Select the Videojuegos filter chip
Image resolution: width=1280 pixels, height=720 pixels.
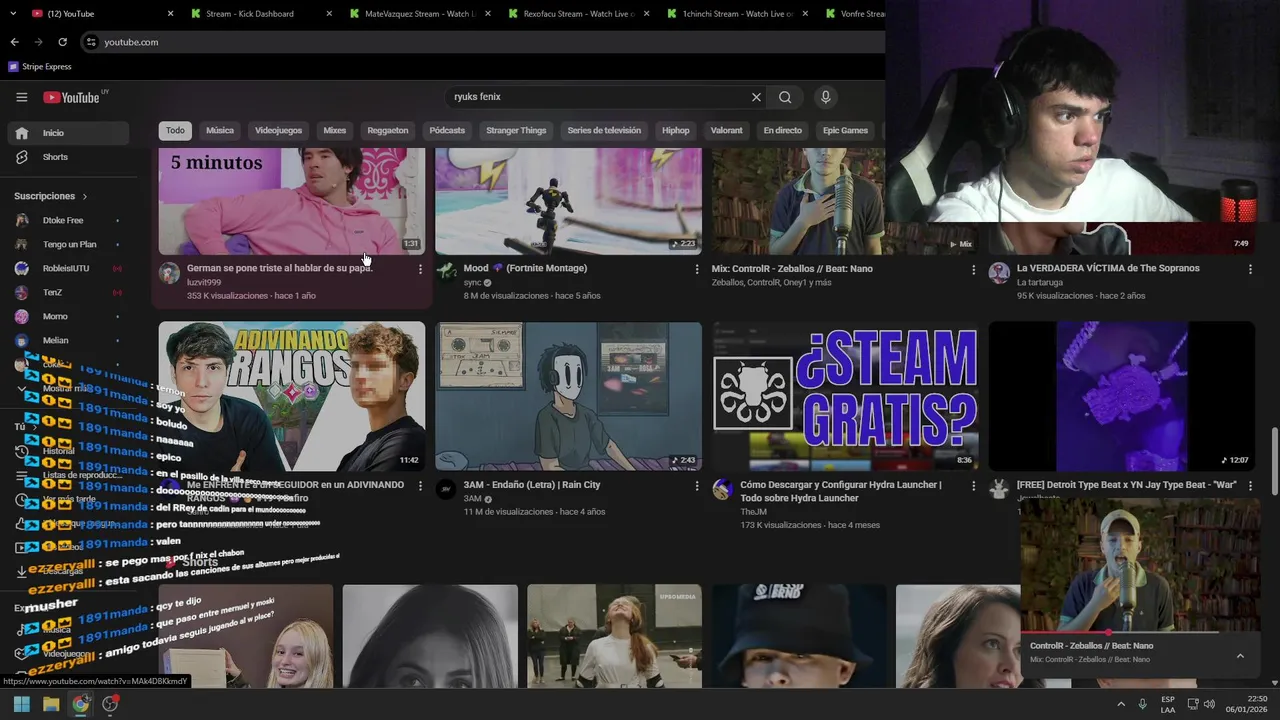278,131
